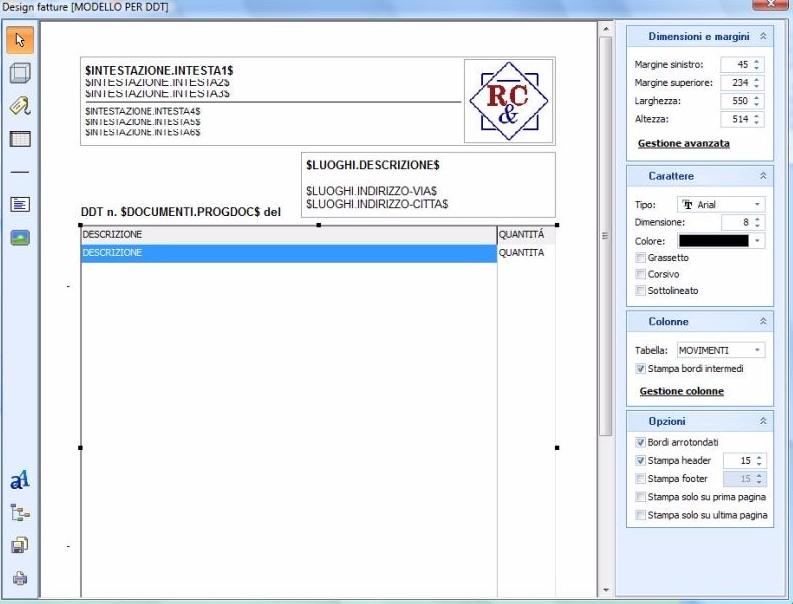Uncheck Bordi arrotondati option
Image resolution: width=793 pixels, height=604 pixels.
[x=640, y=442]
